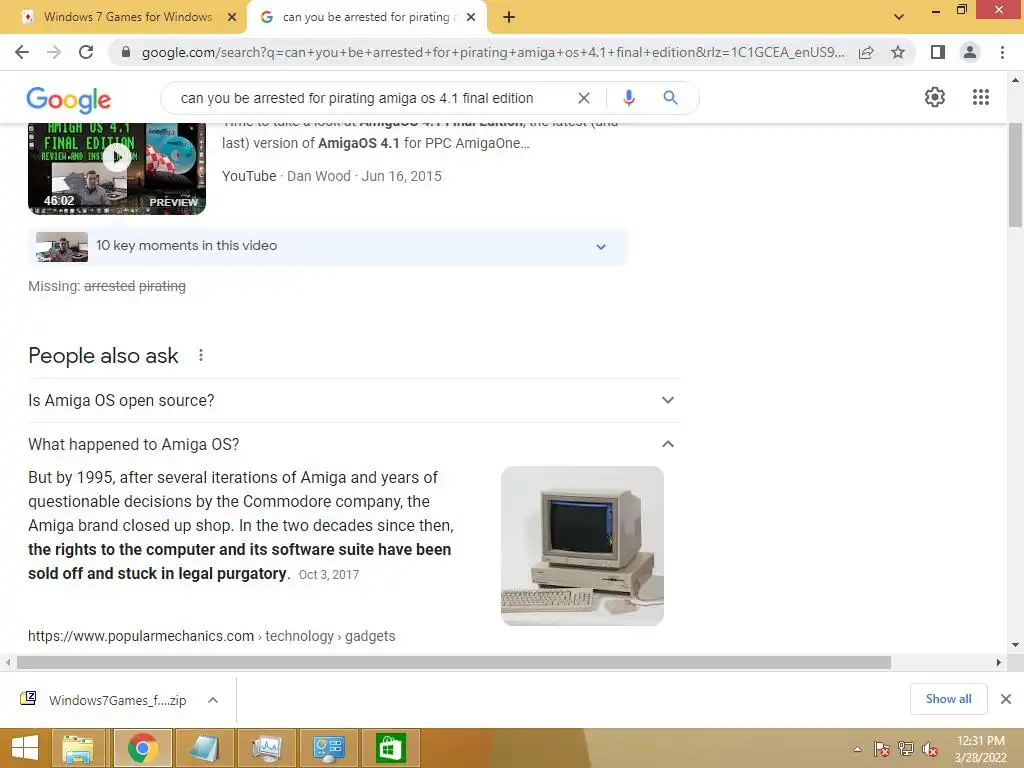
Task: Open AmigaOS Final Edition video thumbnail
Action: click(117, 168)
